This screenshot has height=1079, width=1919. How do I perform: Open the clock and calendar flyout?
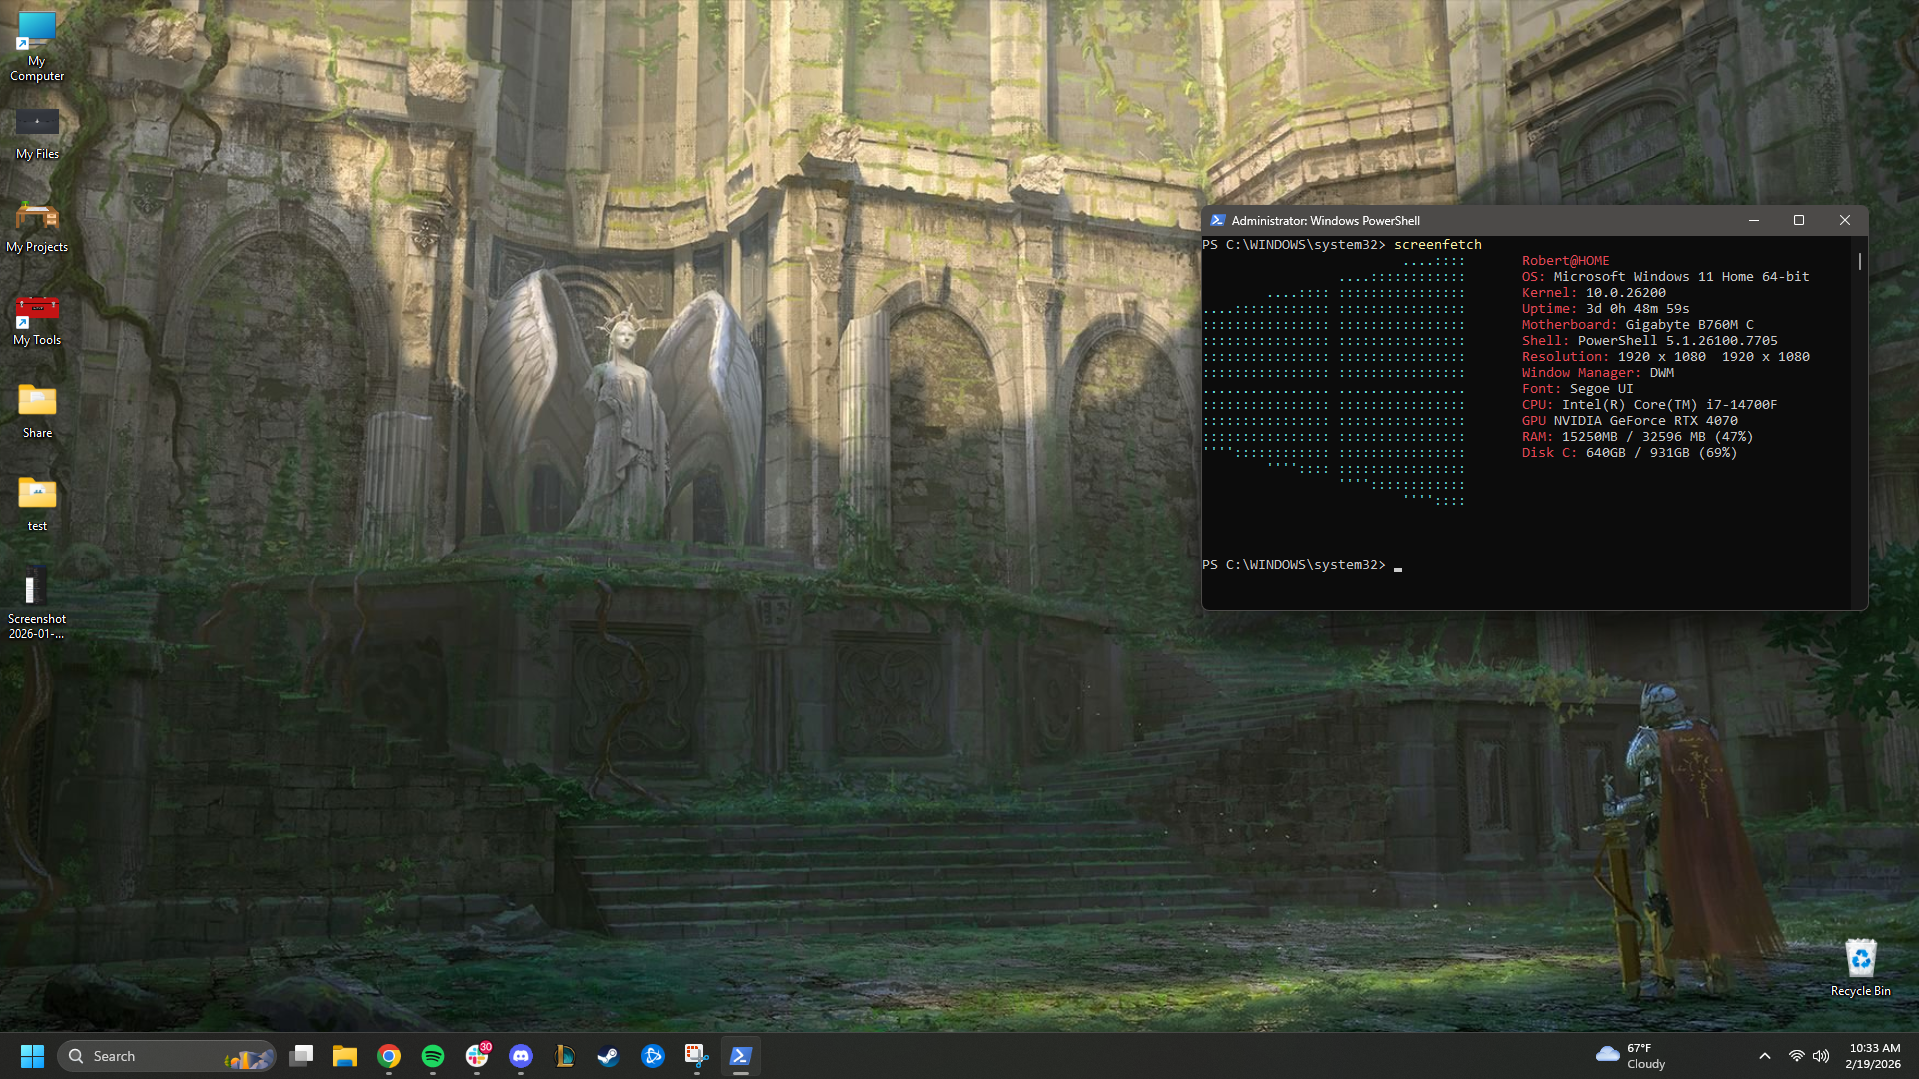click(1874, 1056)
